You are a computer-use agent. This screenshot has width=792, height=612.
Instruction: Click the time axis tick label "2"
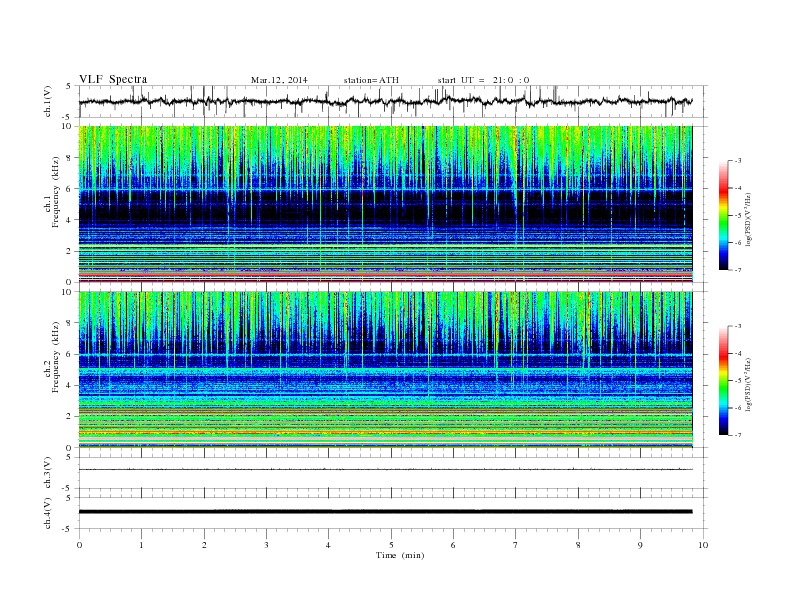pos(204,545)
